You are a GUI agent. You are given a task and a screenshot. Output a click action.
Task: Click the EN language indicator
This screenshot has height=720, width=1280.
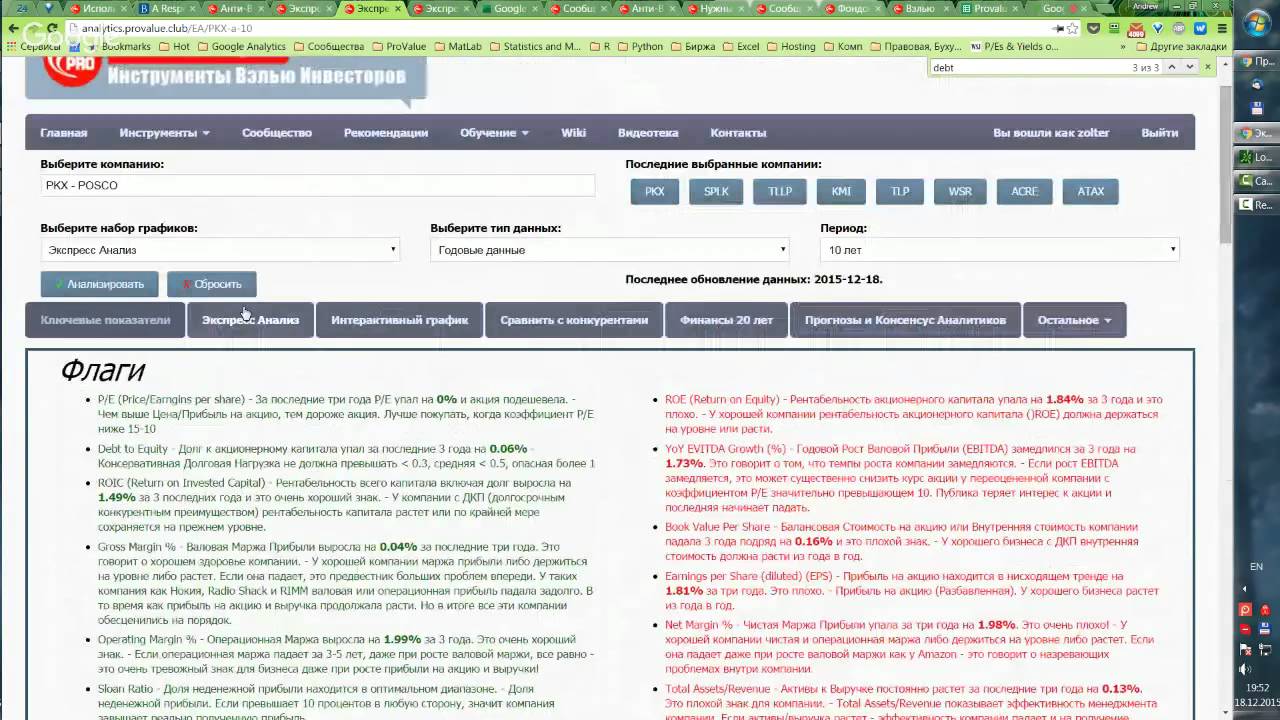point(1256,566)
